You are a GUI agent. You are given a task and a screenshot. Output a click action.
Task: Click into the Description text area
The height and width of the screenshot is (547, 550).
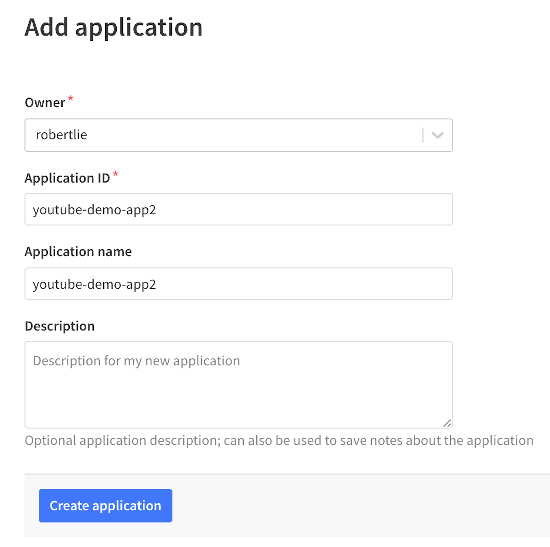(x=239, y=385)
